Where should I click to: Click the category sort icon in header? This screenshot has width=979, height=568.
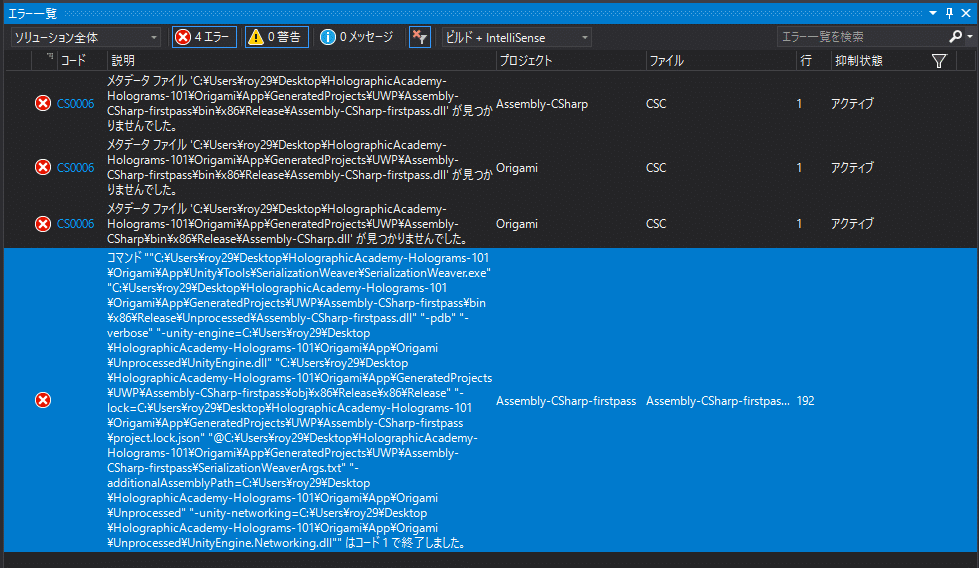(49, 57)
